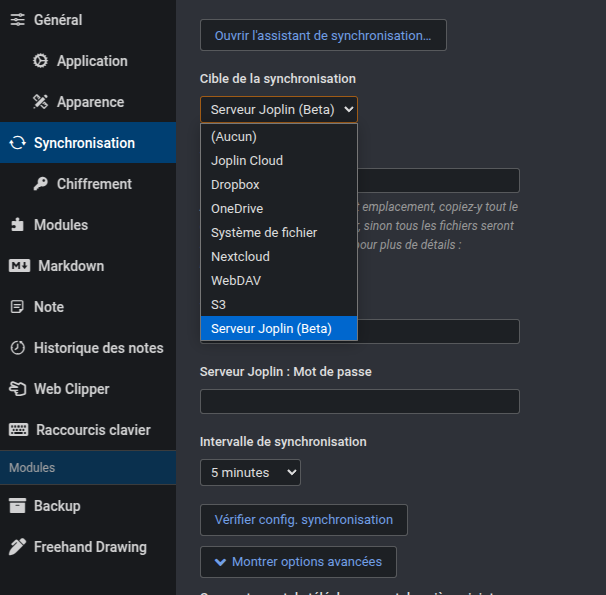Select Dropbox as sync target
Viewport: 606px width, 595px height.
pyautogui.click(x=279, y=184)
